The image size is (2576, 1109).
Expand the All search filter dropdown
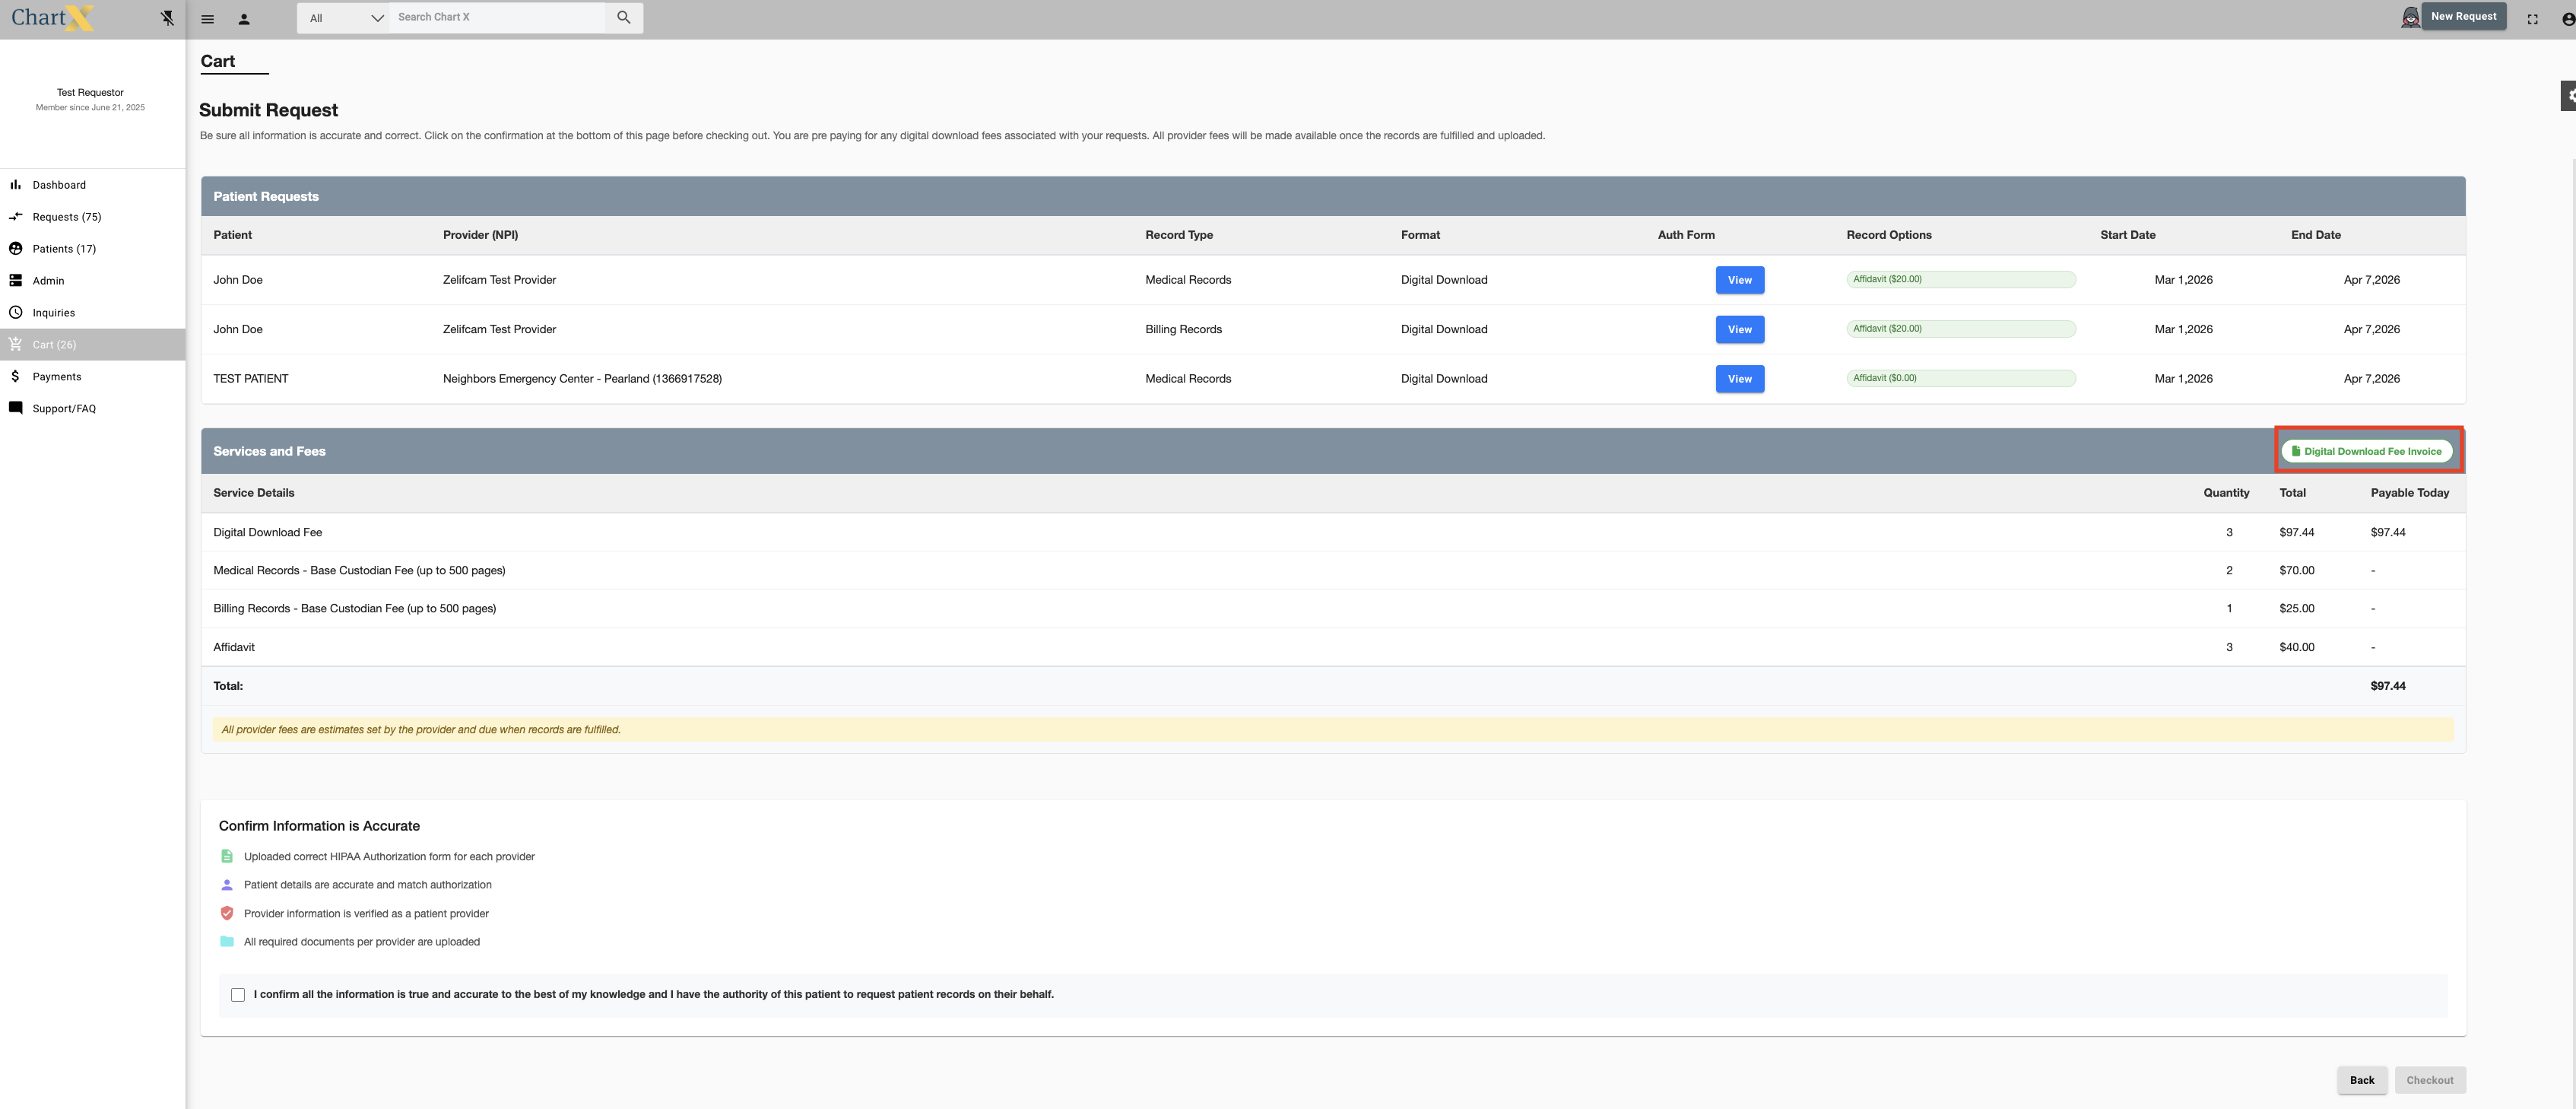(x=345, y=18)
